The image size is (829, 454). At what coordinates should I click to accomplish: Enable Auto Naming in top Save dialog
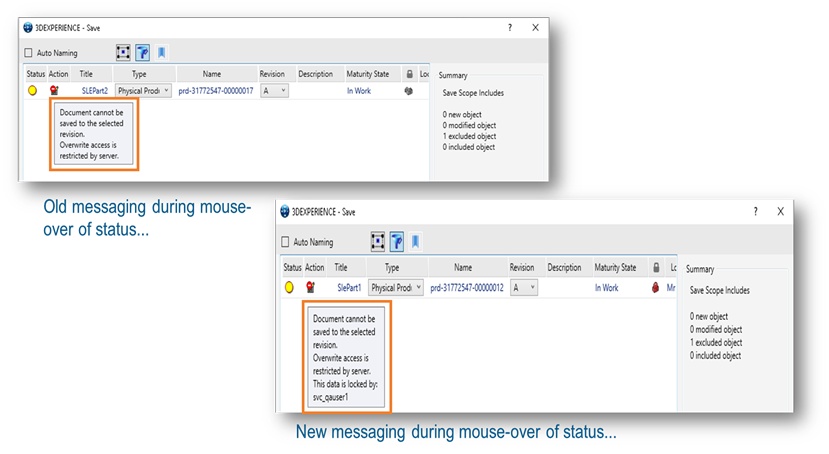click(29, 53)
